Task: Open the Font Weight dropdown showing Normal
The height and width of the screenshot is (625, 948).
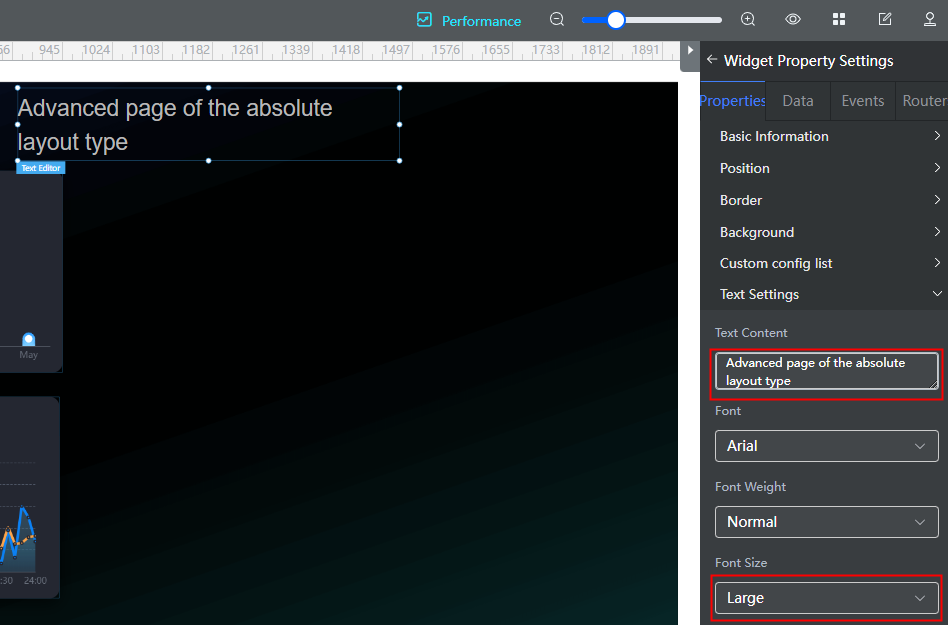Action: click(x=826, y=522)
